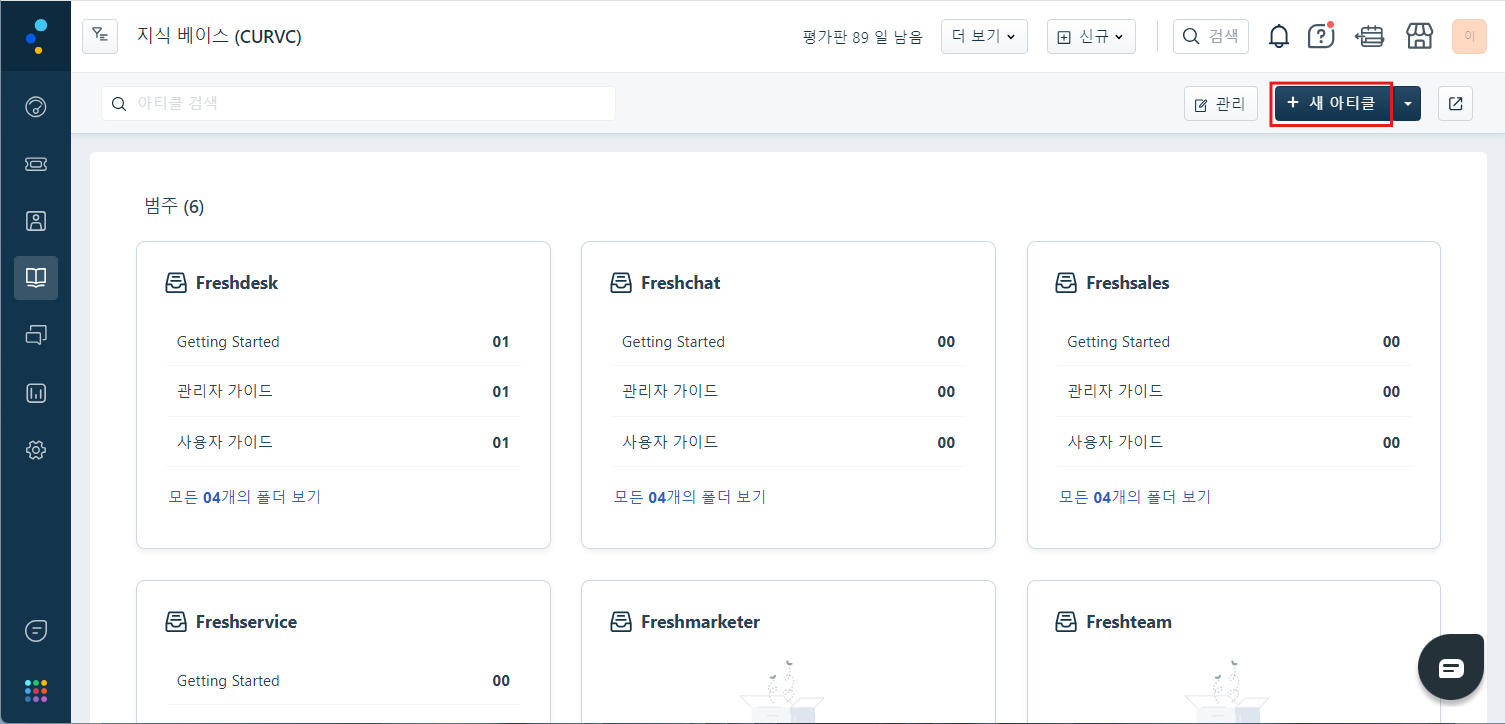Open the Dashboard icon in sidebar

(36, 107)
